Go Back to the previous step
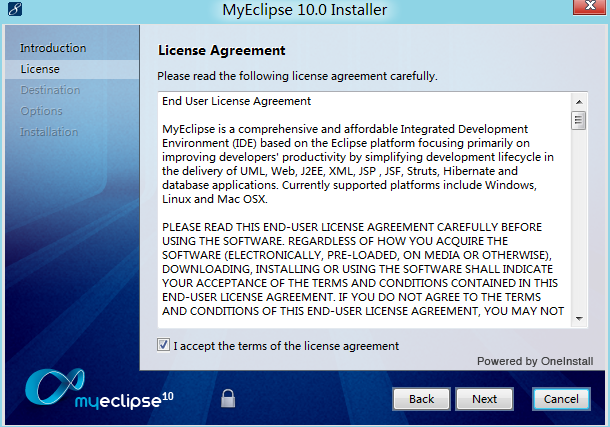The image size is (610, 427). coord(421,399)
